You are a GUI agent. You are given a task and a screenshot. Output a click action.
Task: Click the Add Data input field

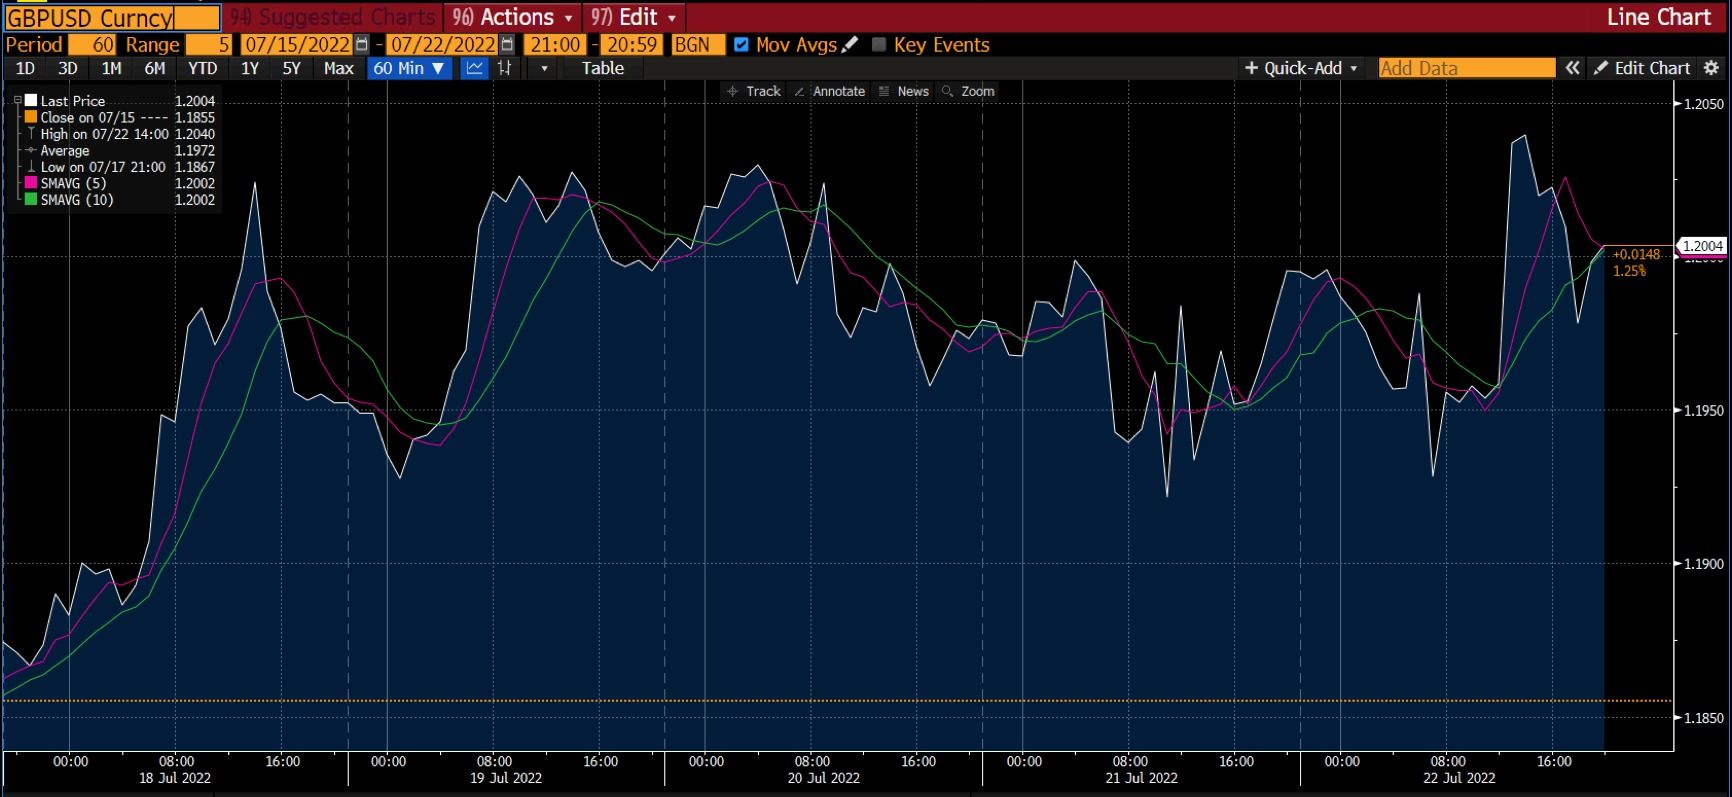(x=1467, y=68)
